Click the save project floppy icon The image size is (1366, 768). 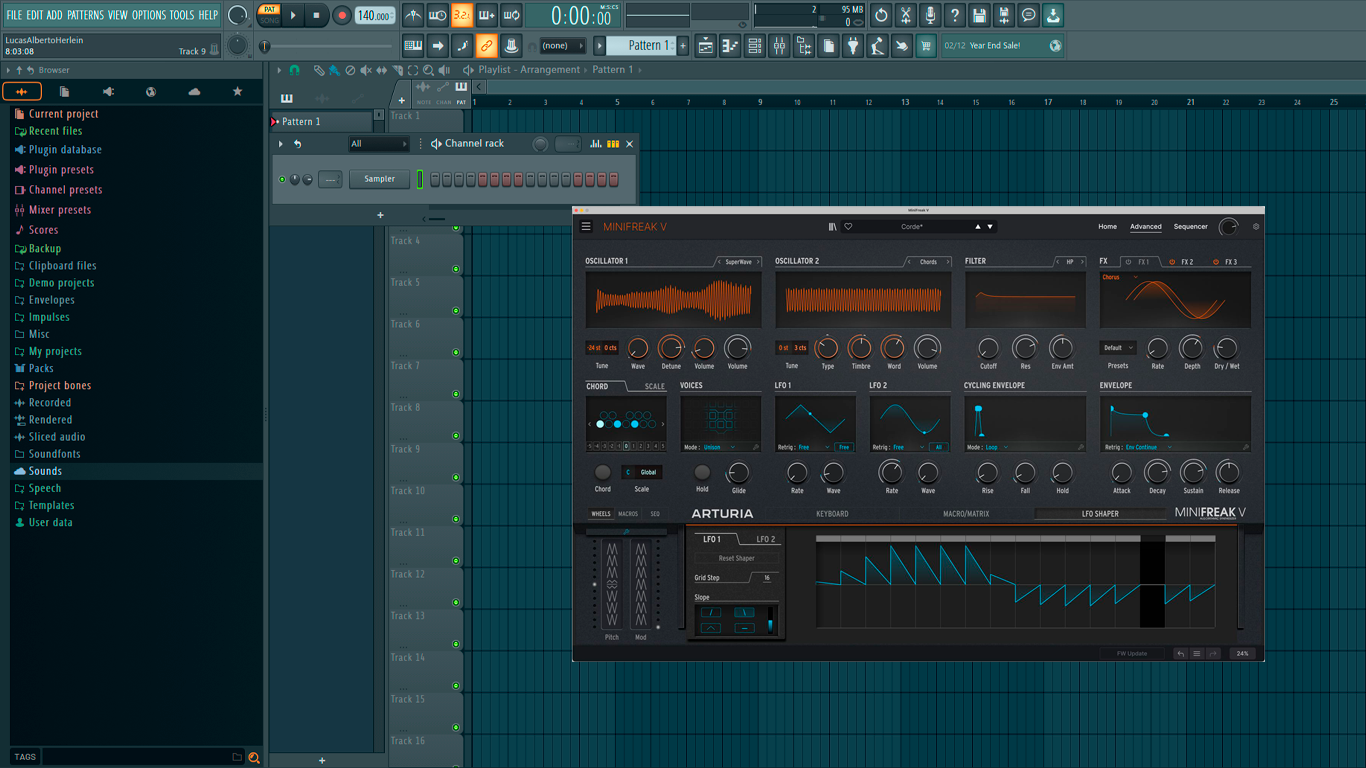pyautogui.click(x=979, y=15)
